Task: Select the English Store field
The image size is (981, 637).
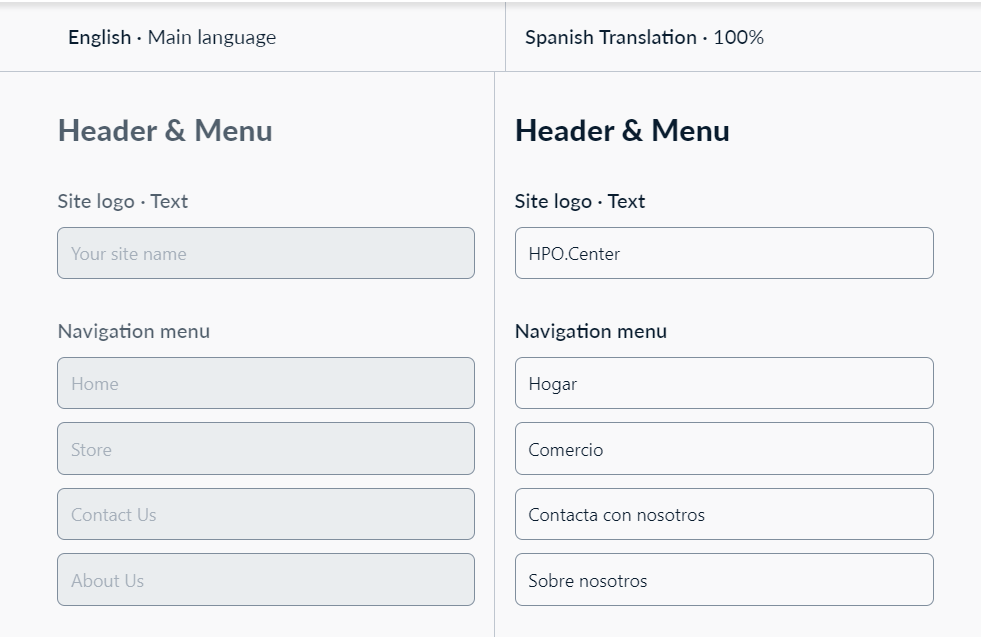Action: (x=266, y=449)
